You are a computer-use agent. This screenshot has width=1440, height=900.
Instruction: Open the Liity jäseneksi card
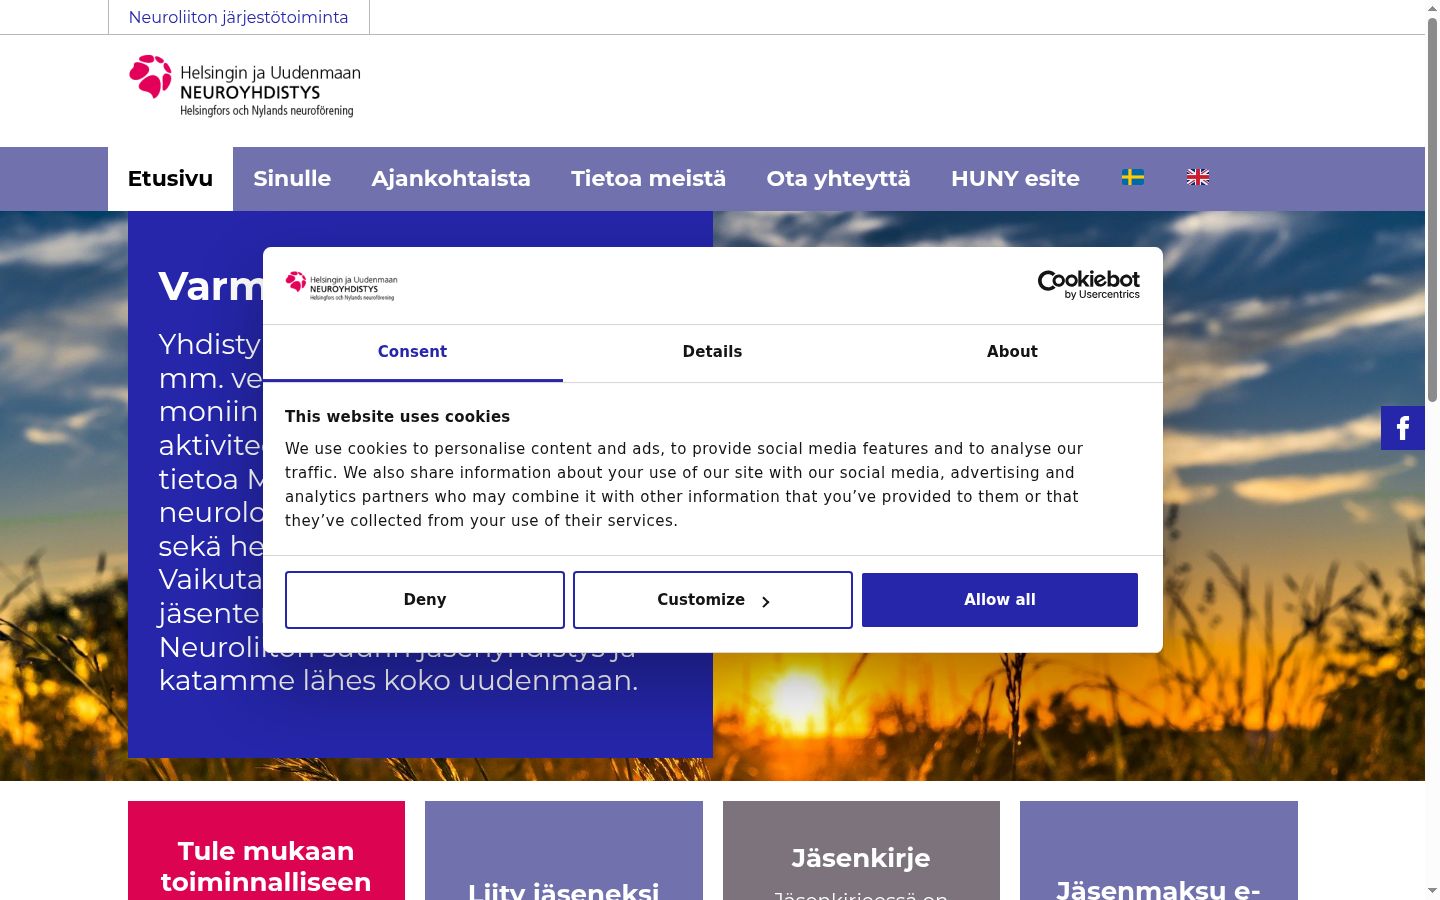pyautogui.click(x=564, y=851)
